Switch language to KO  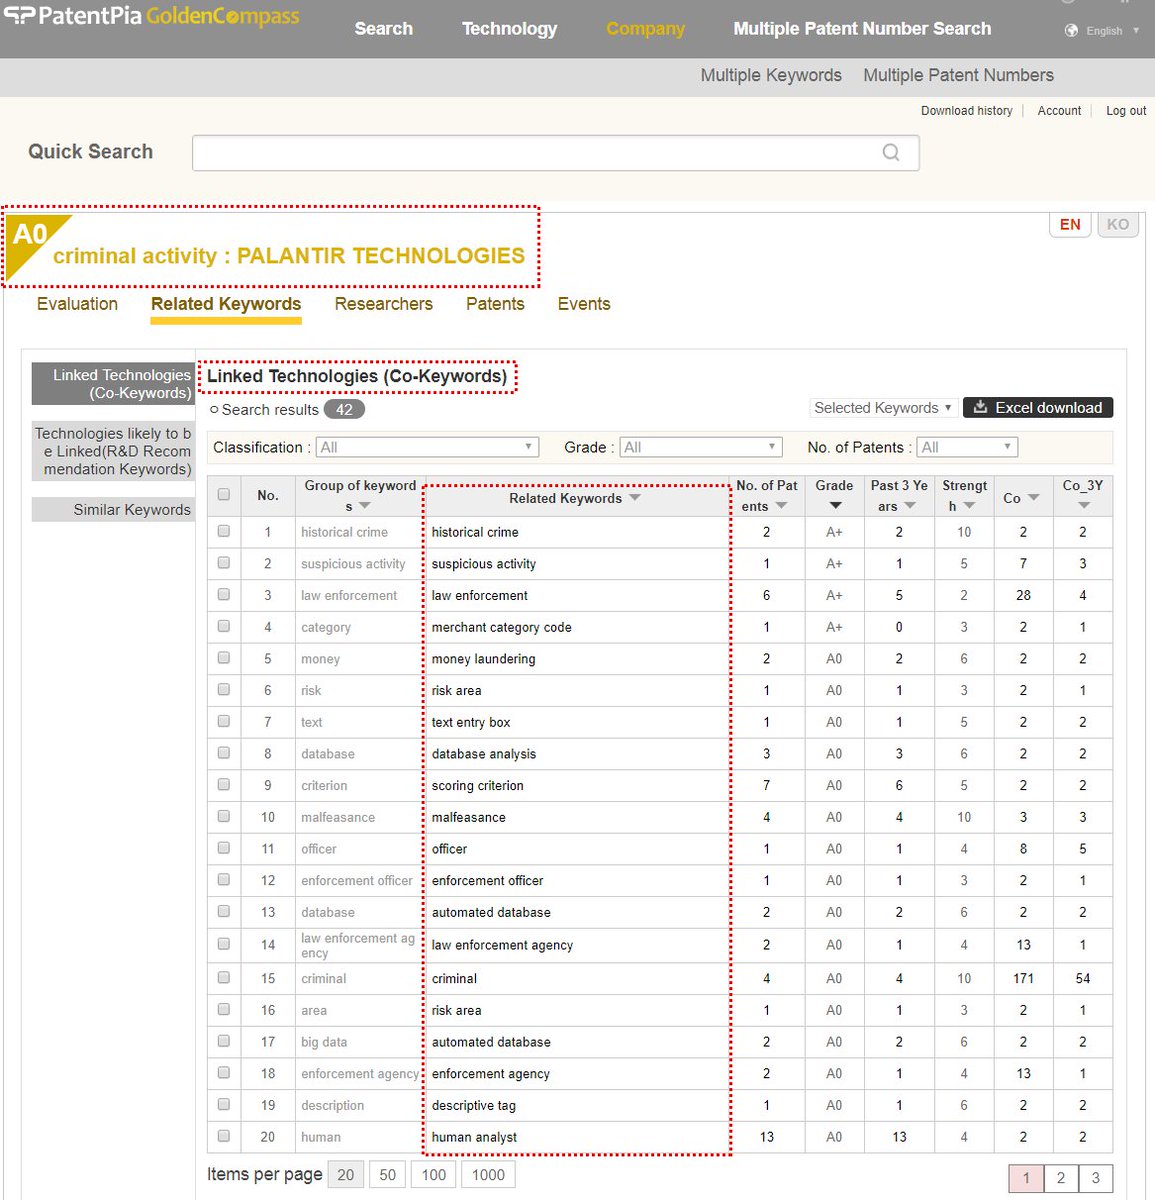click(1118, 225)
